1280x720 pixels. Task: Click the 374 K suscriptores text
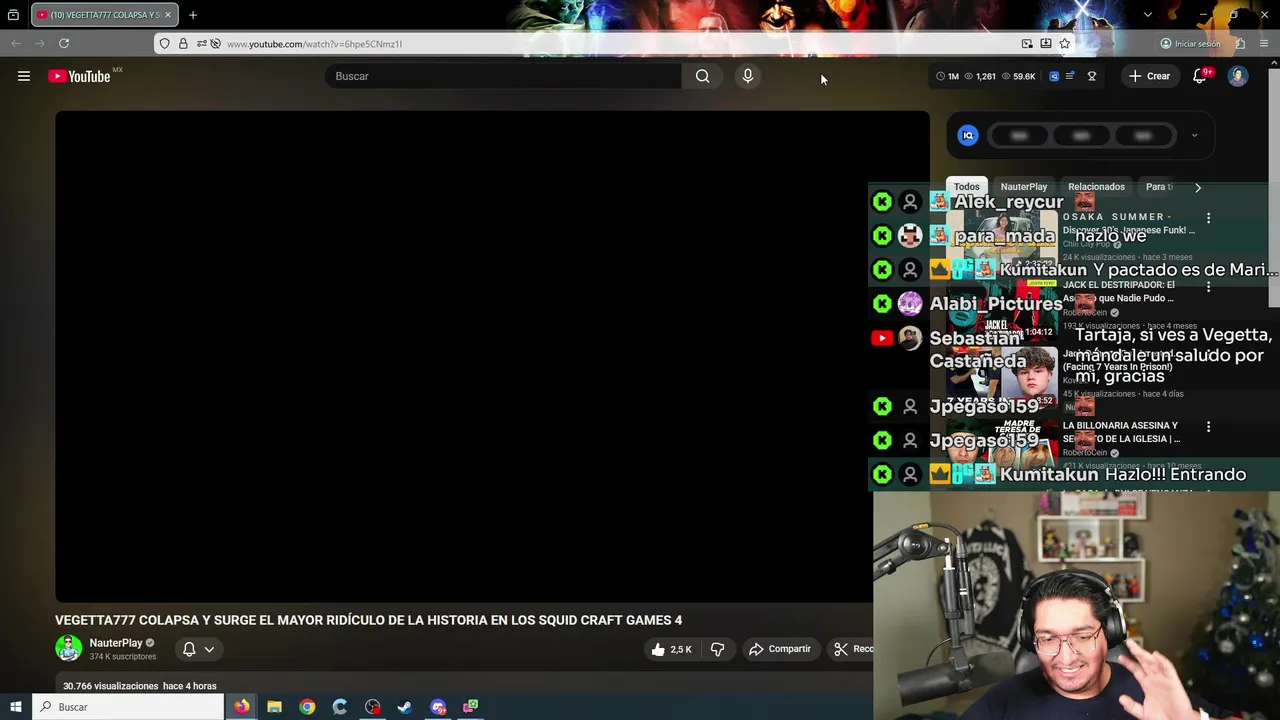(122, 657)
